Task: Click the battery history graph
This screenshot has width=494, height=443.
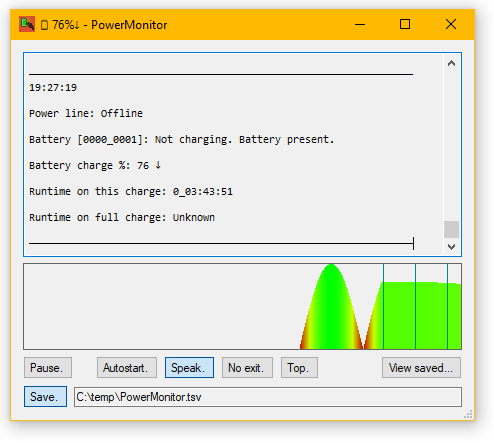Action: pyautogui.click(x=242, y=306)
